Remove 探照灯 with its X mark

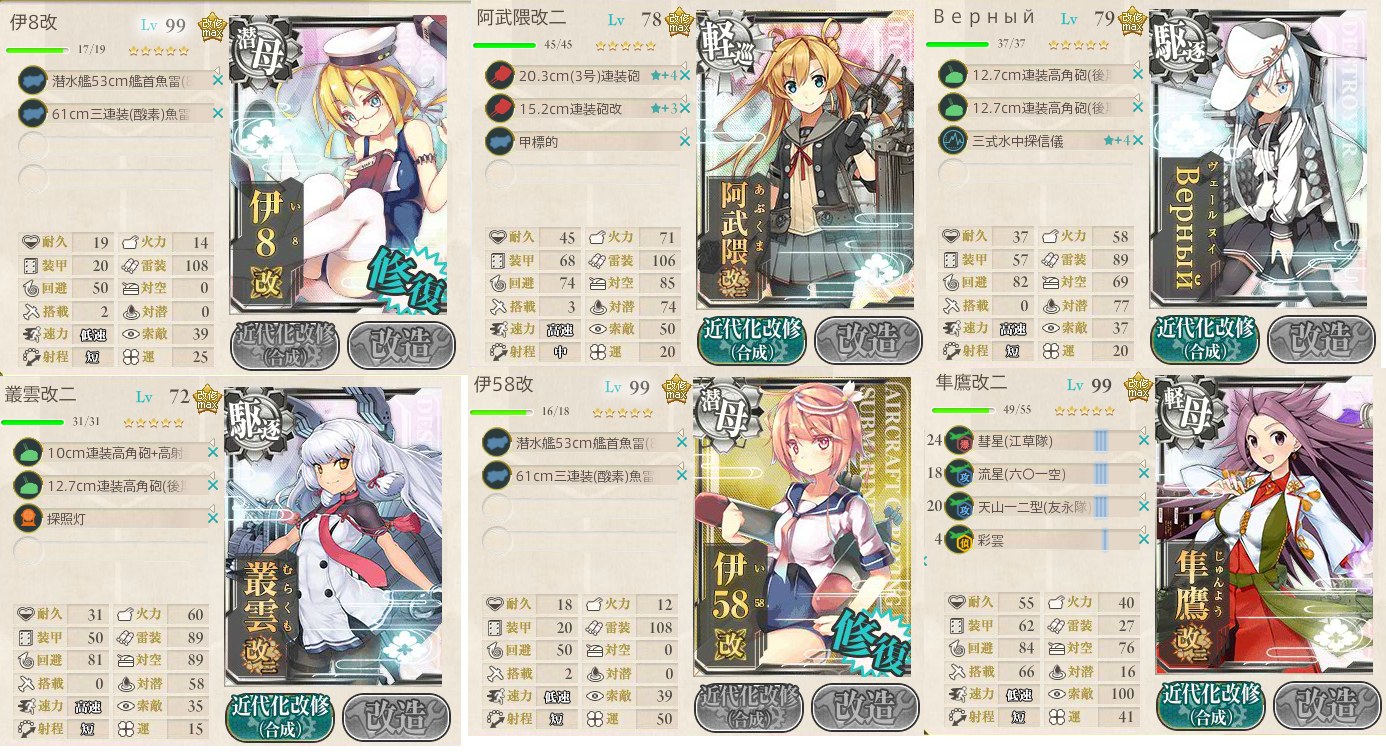(213, 518)
